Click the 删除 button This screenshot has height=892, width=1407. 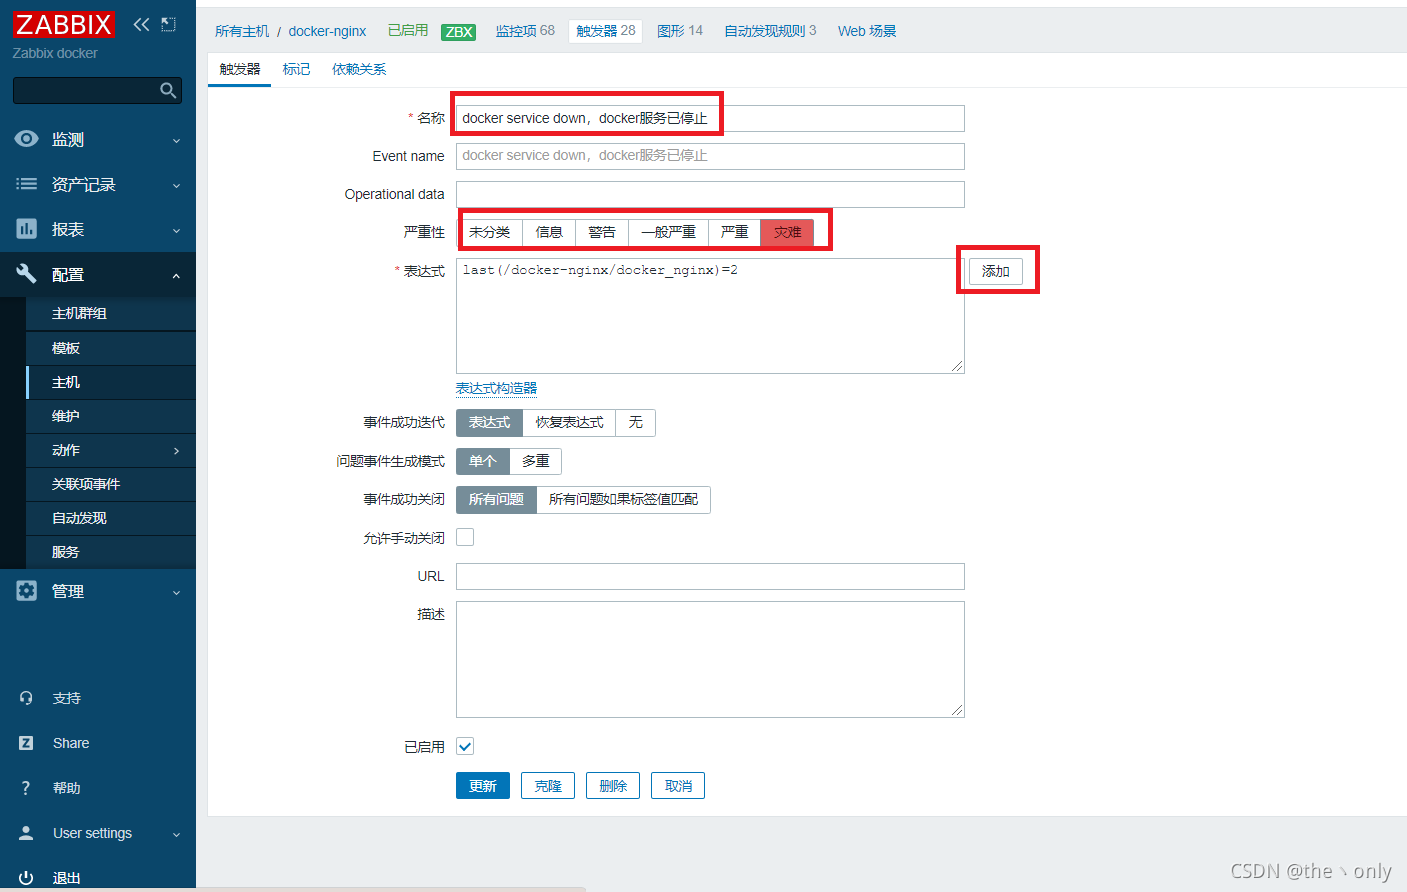point(613,786)
